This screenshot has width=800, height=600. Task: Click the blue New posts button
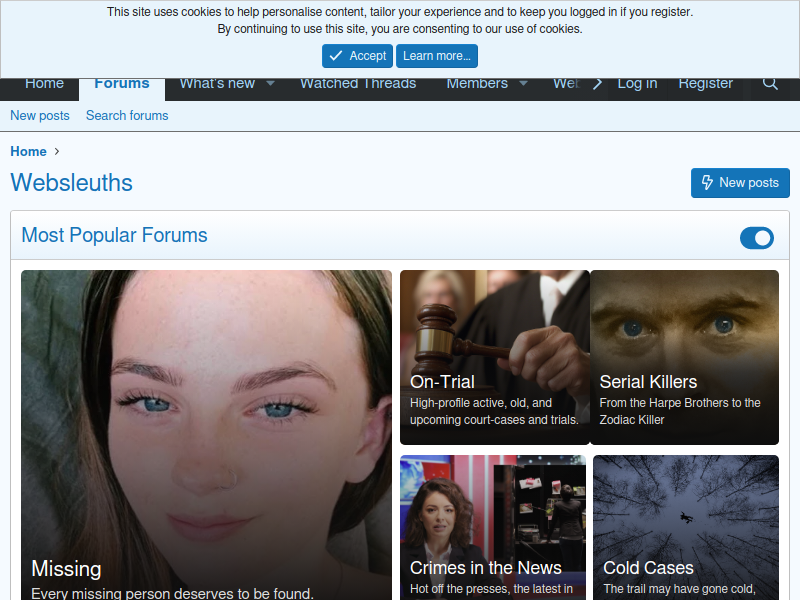740,183
